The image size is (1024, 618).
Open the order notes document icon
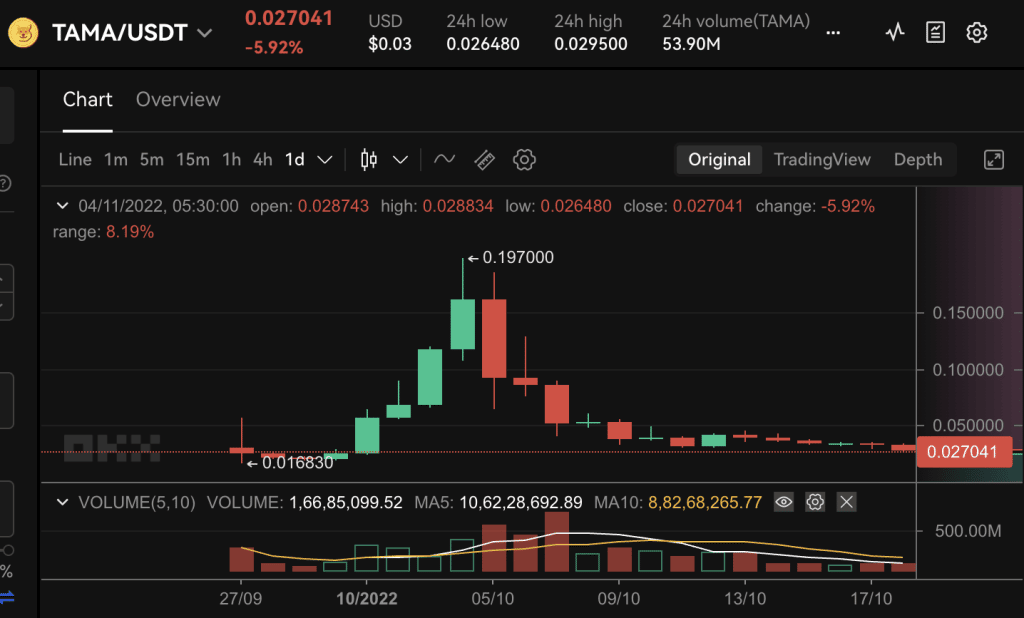point(935,33)
